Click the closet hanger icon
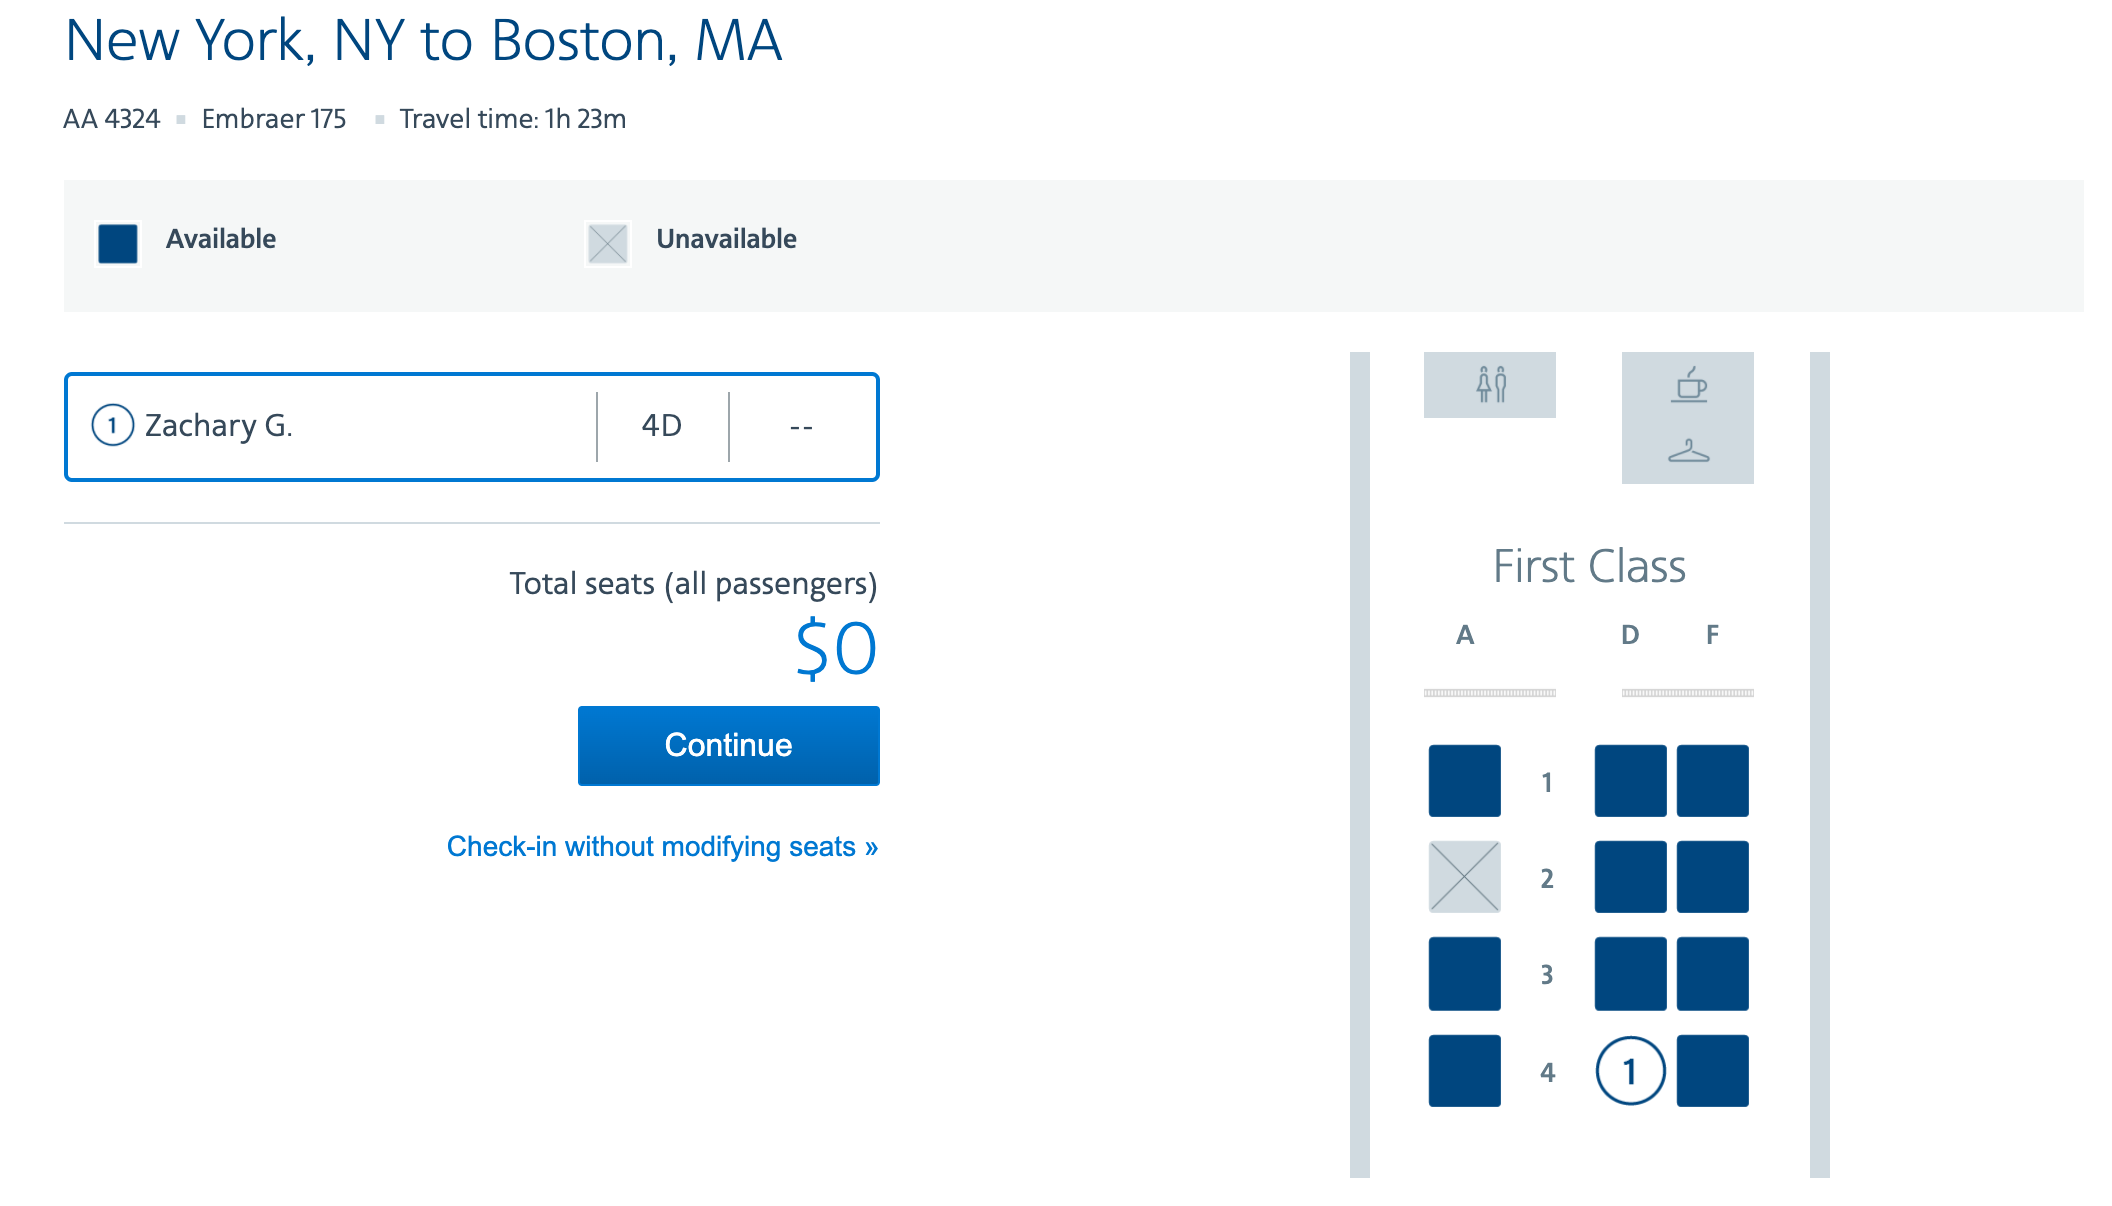Viewport: 2112px width, 1206px height. [x=1689, y=451]
